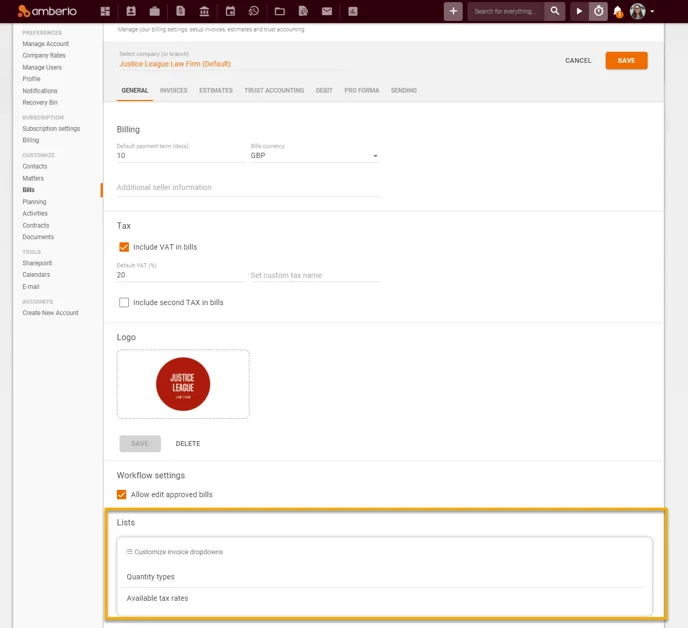
Task: Click the Set custom tax name field
Action: [315, 275]
